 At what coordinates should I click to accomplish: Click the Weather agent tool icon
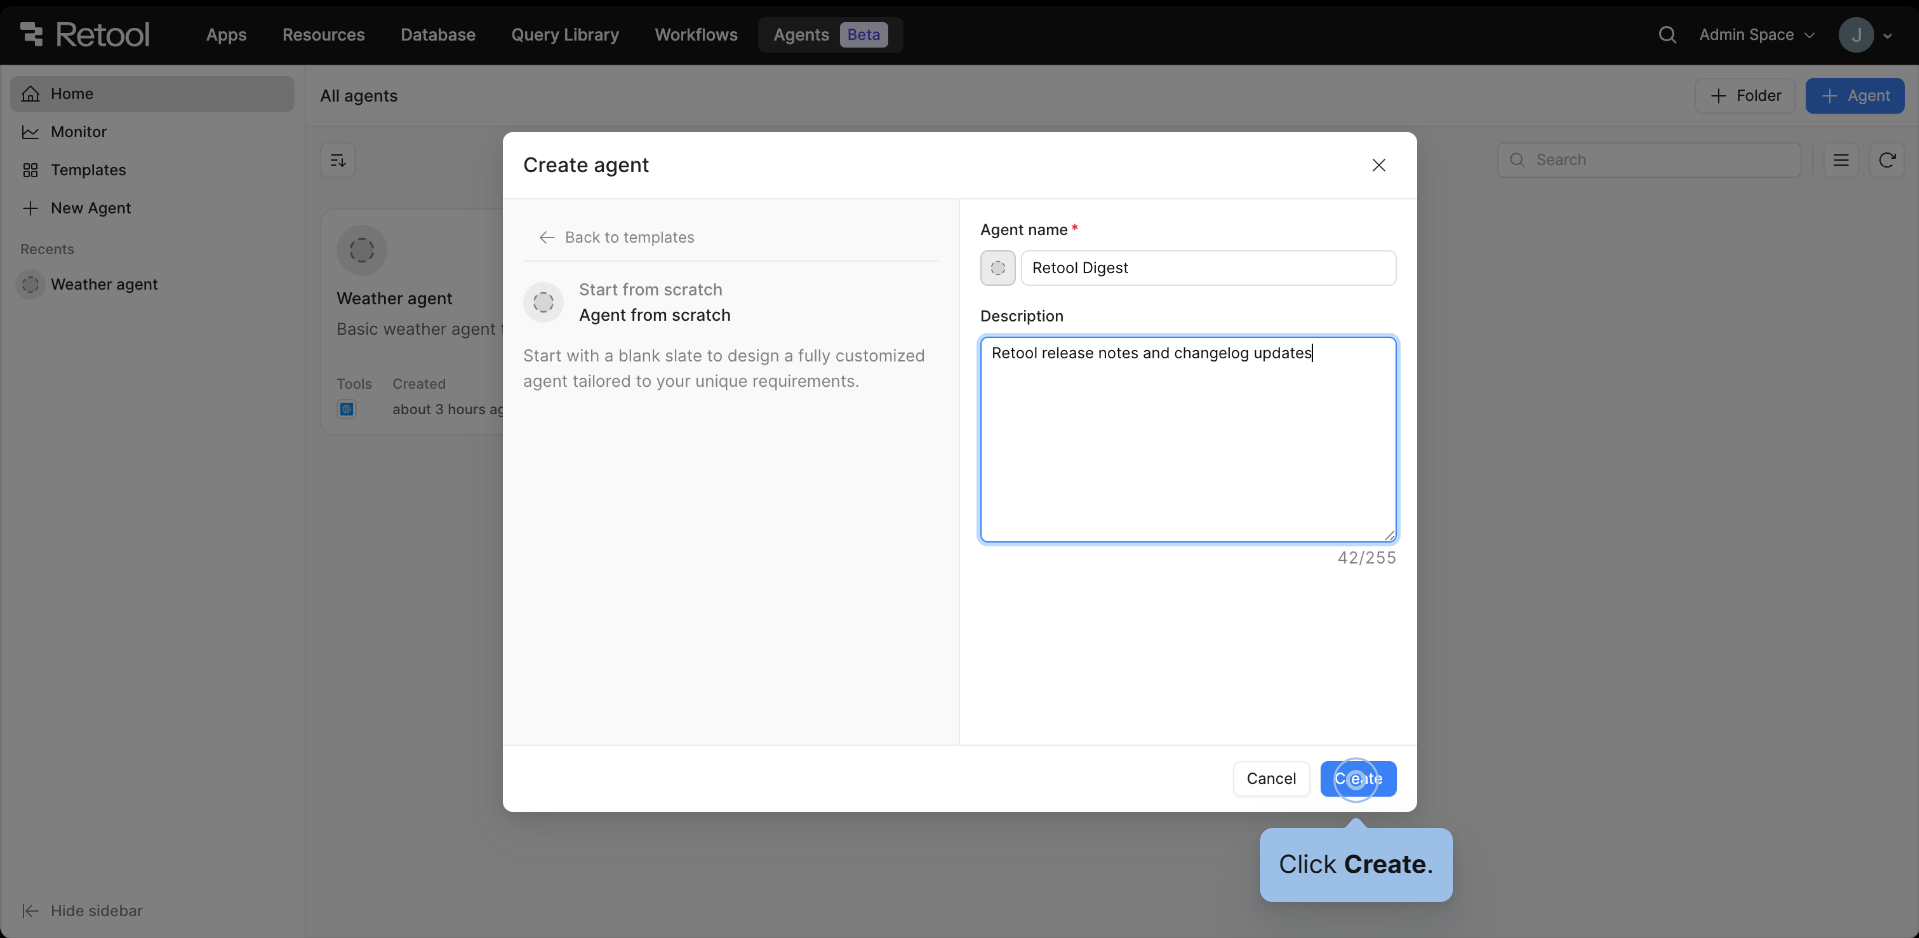pyautogui.click(x=347, y=409)
